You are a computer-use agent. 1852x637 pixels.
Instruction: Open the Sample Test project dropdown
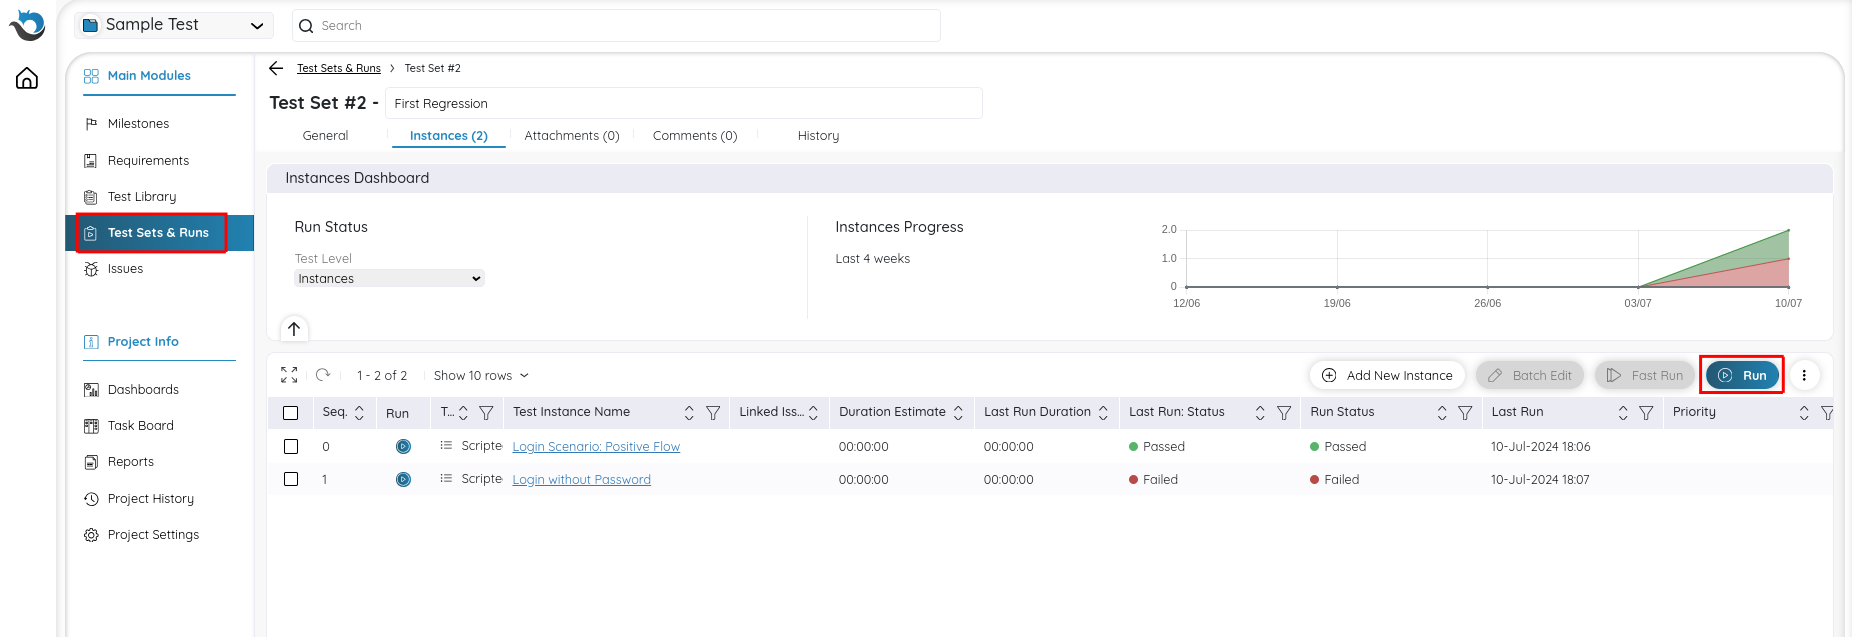[x=174, y=25]
